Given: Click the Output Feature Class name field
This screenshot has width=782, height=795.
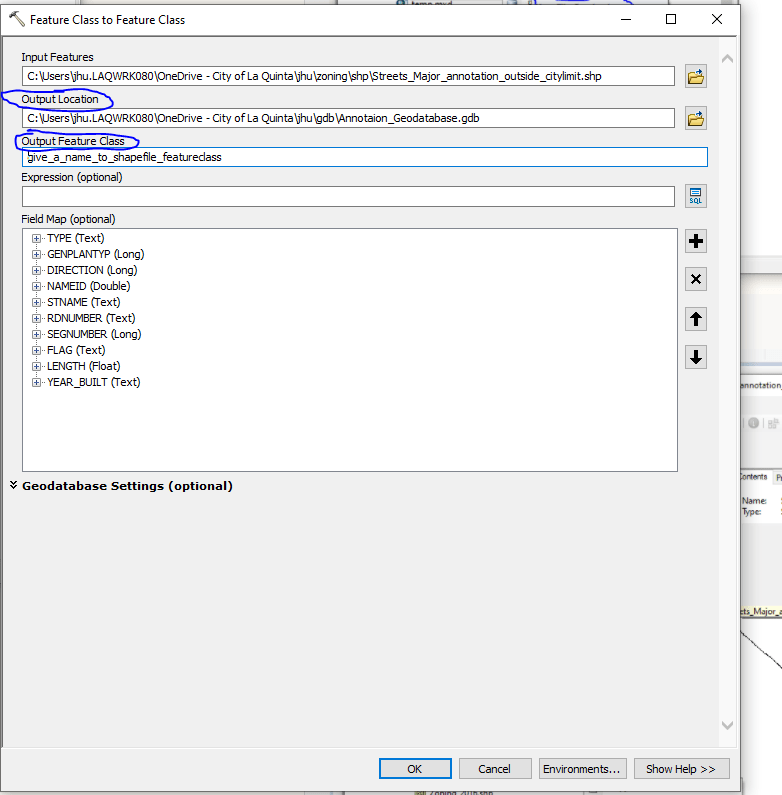Looking at the screenshot, I should click(x=364, y=157).
